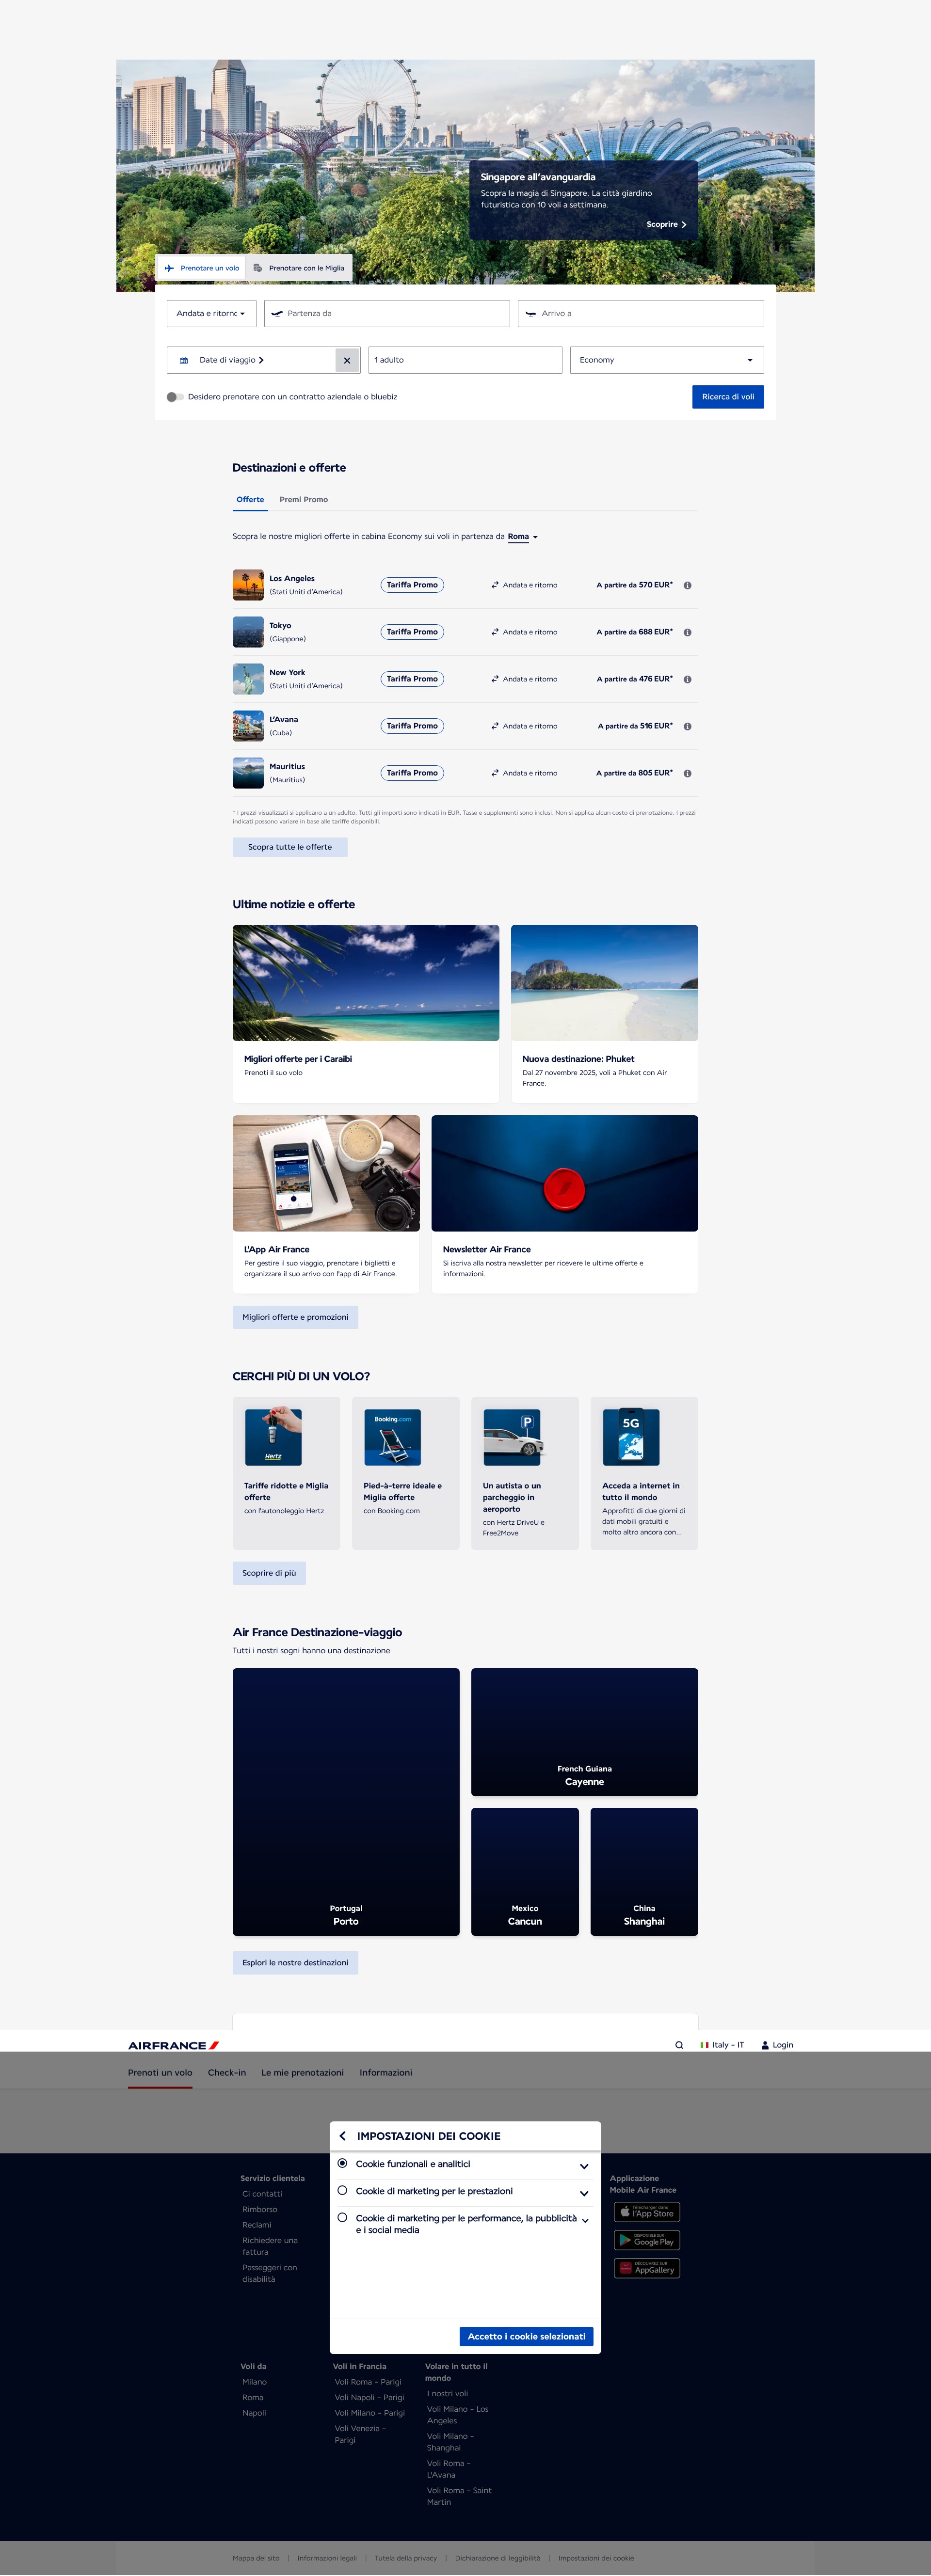Image resolution: width=931 pixels, height=2576 pixels.
Task: Open the AppGallery badge
Action: [x=647, y=2268]
